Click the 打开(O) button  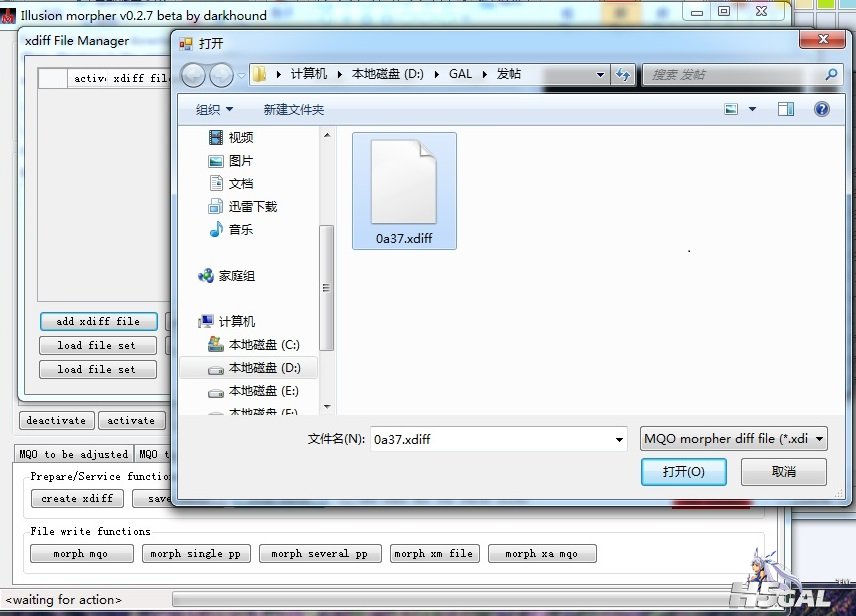[683, 472]
